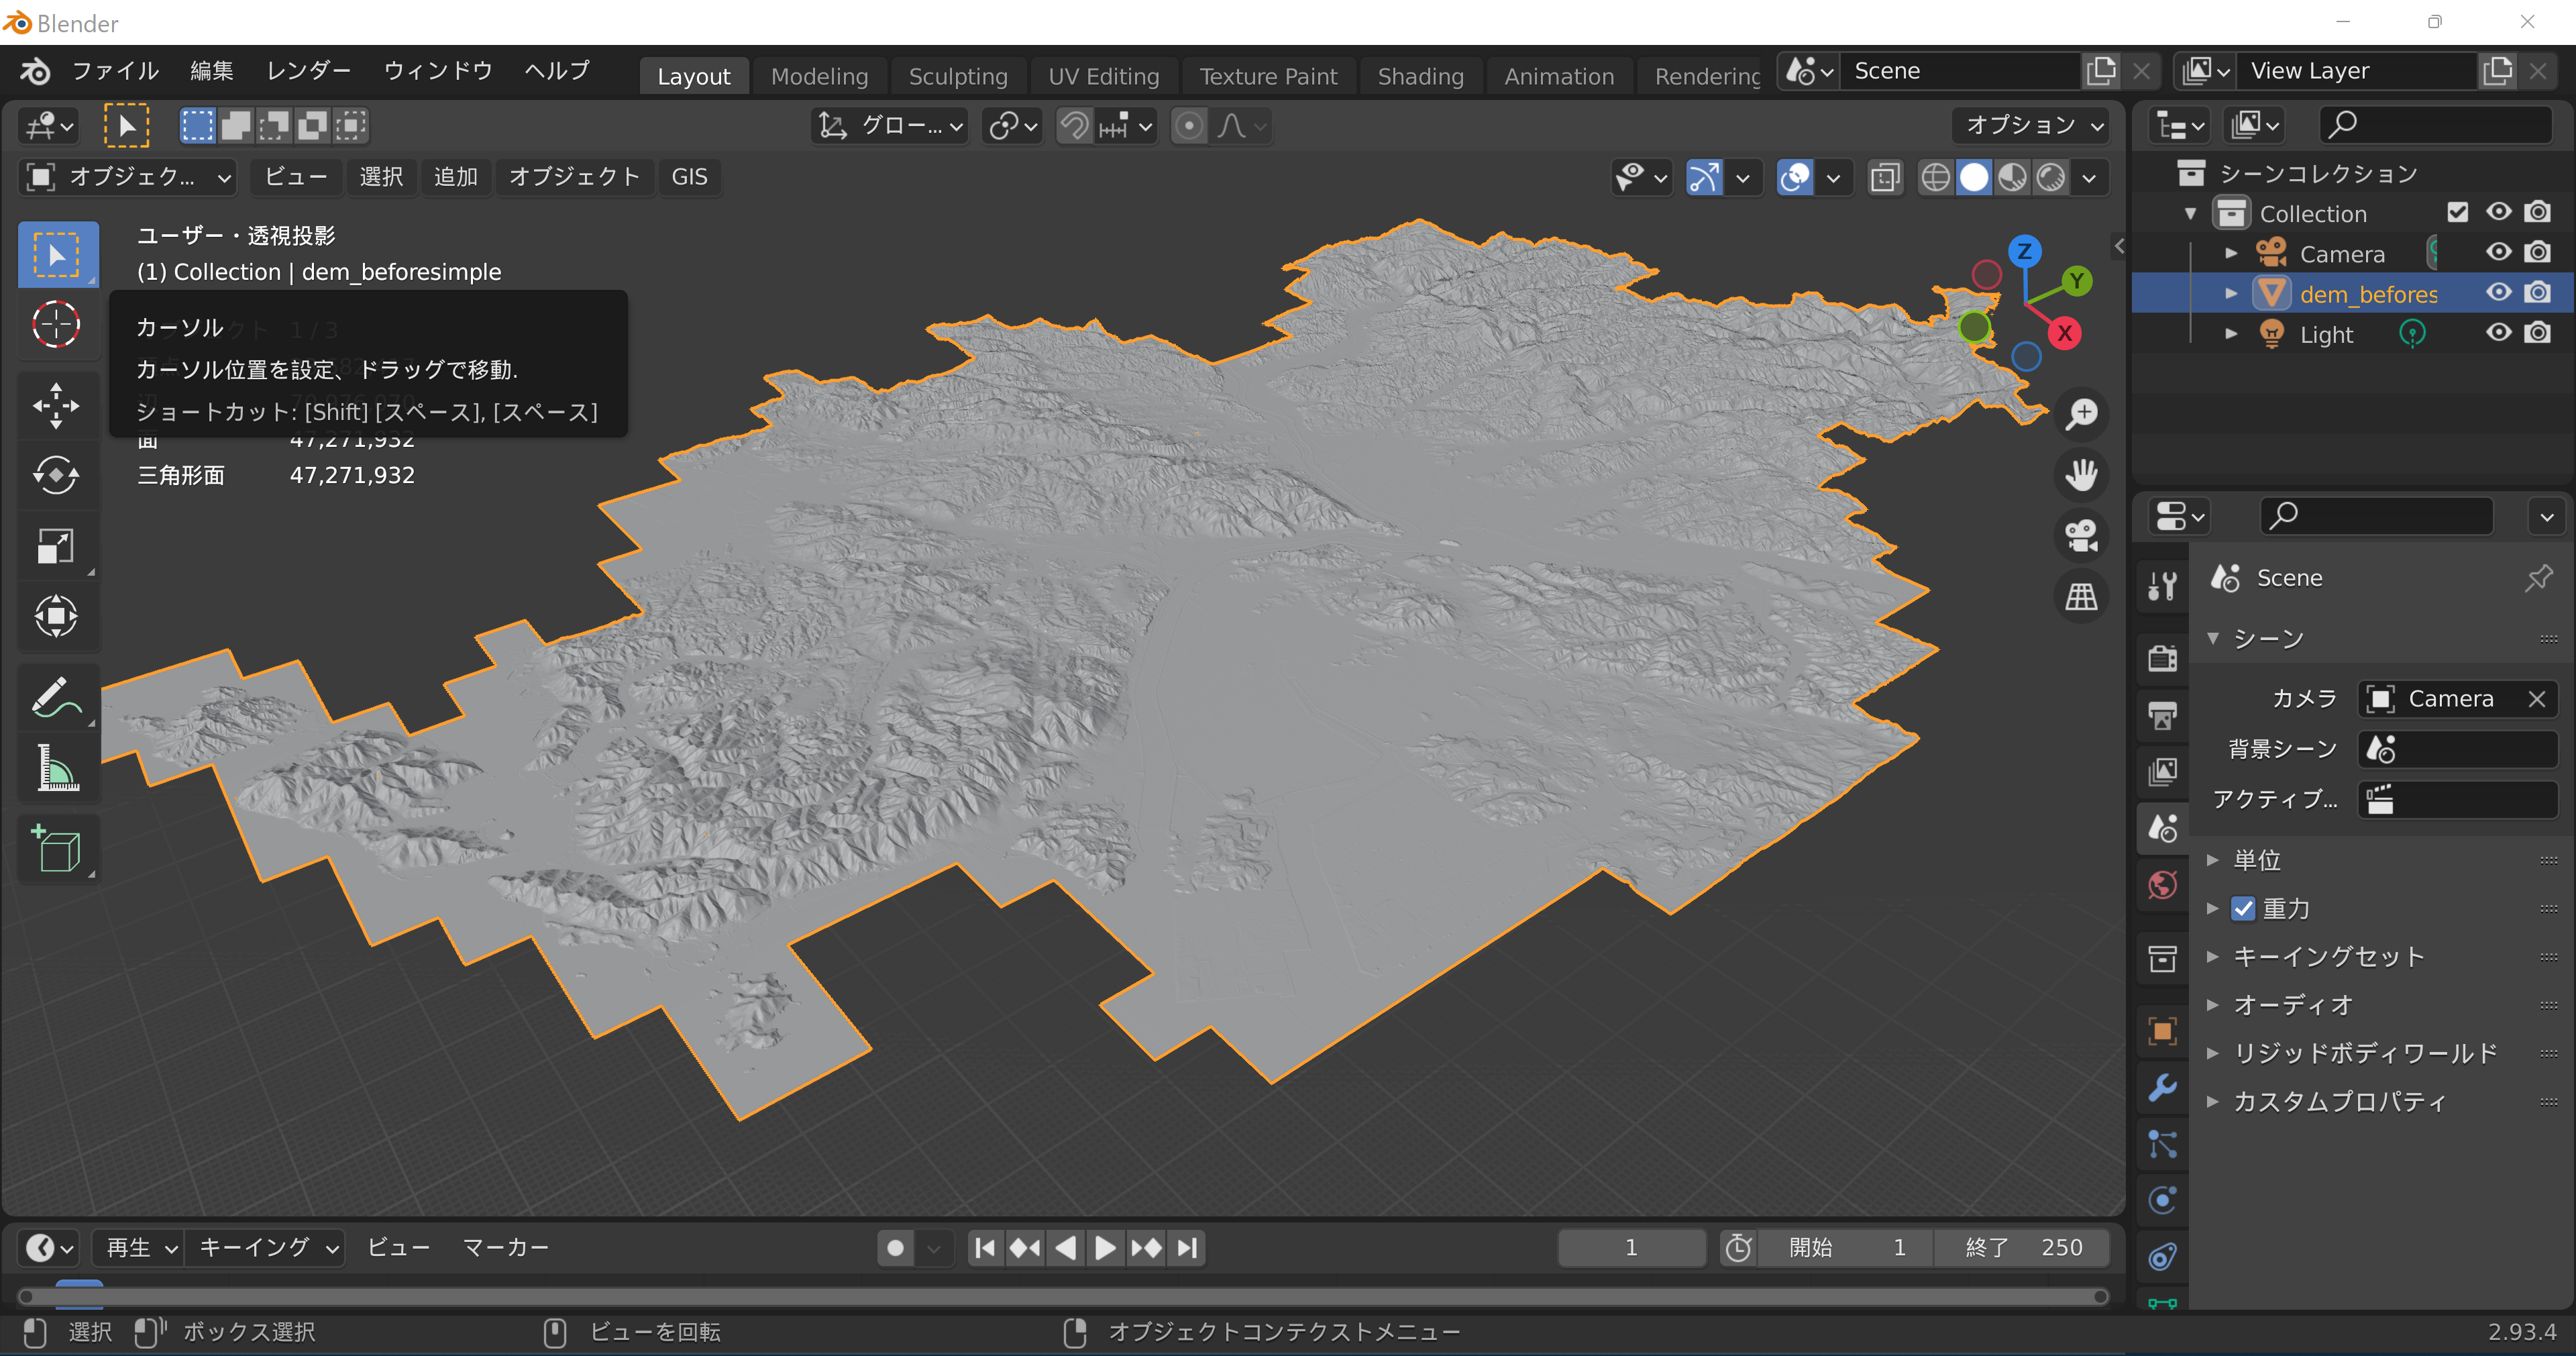Pin the Scene properties panel
This screenshot has height=1356, width=2576.
(2539, 578)
